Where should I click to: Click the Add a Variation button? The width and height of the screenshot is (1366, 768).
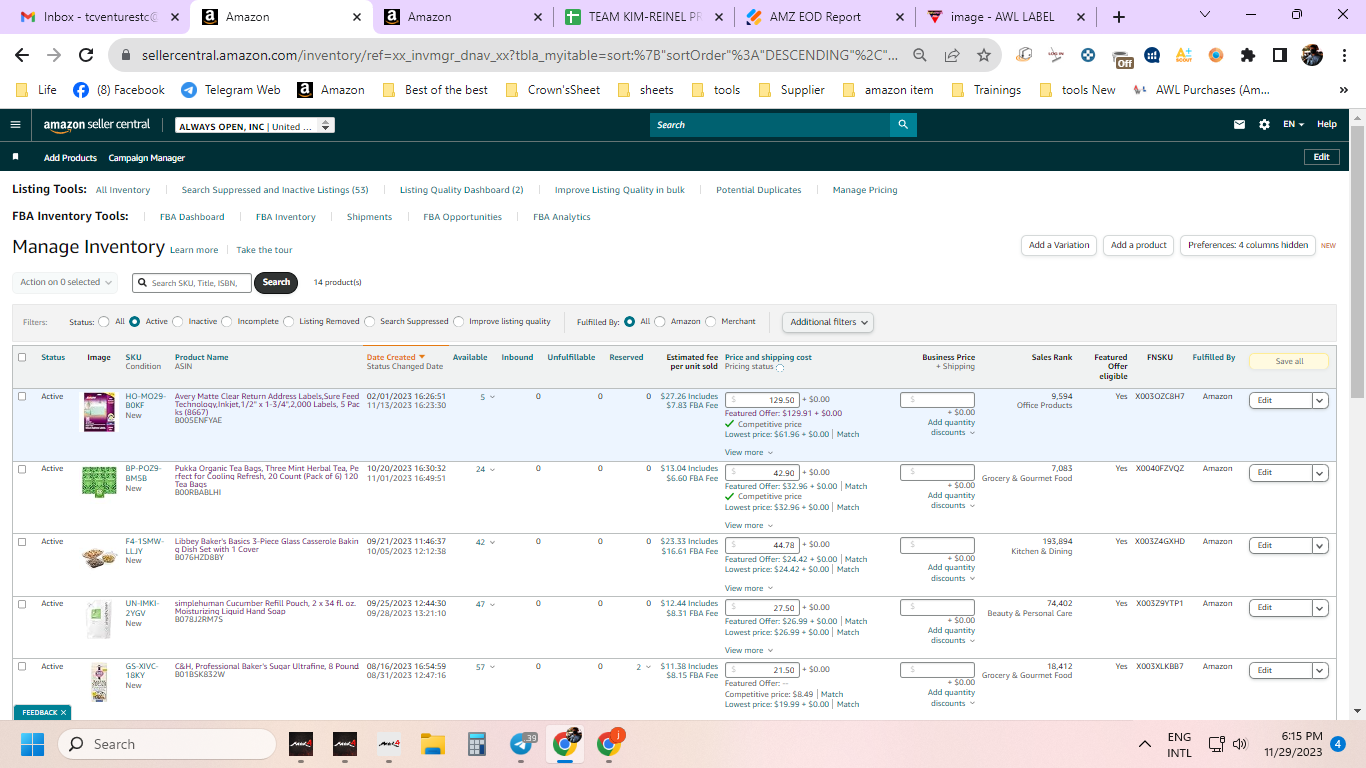point(1059,245)
